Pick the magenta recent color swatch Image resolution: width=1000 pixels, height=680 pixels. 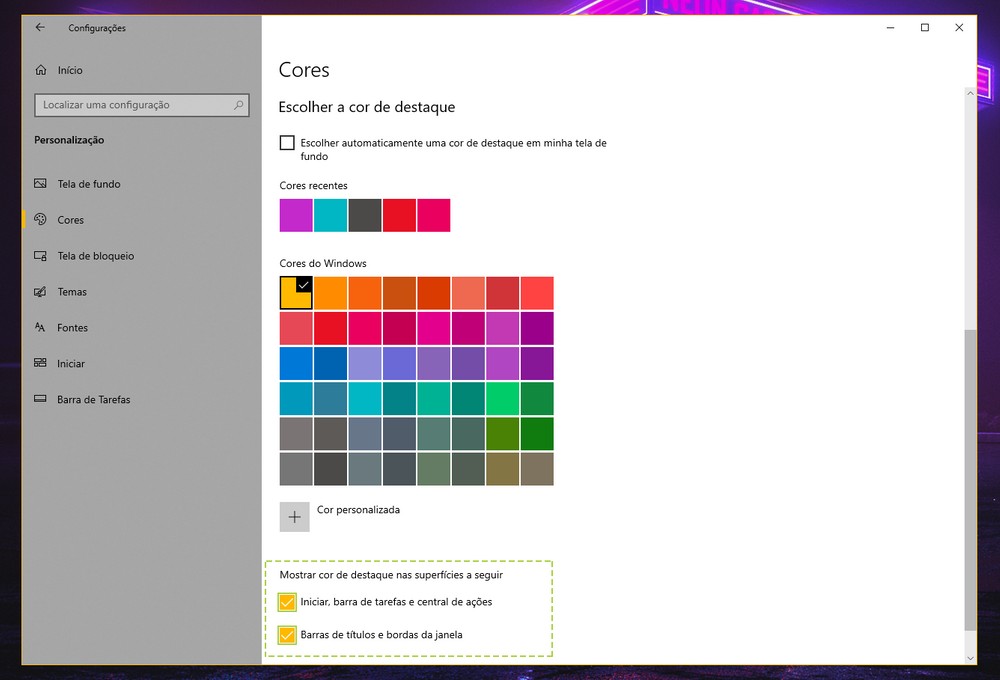click(296, 215)
